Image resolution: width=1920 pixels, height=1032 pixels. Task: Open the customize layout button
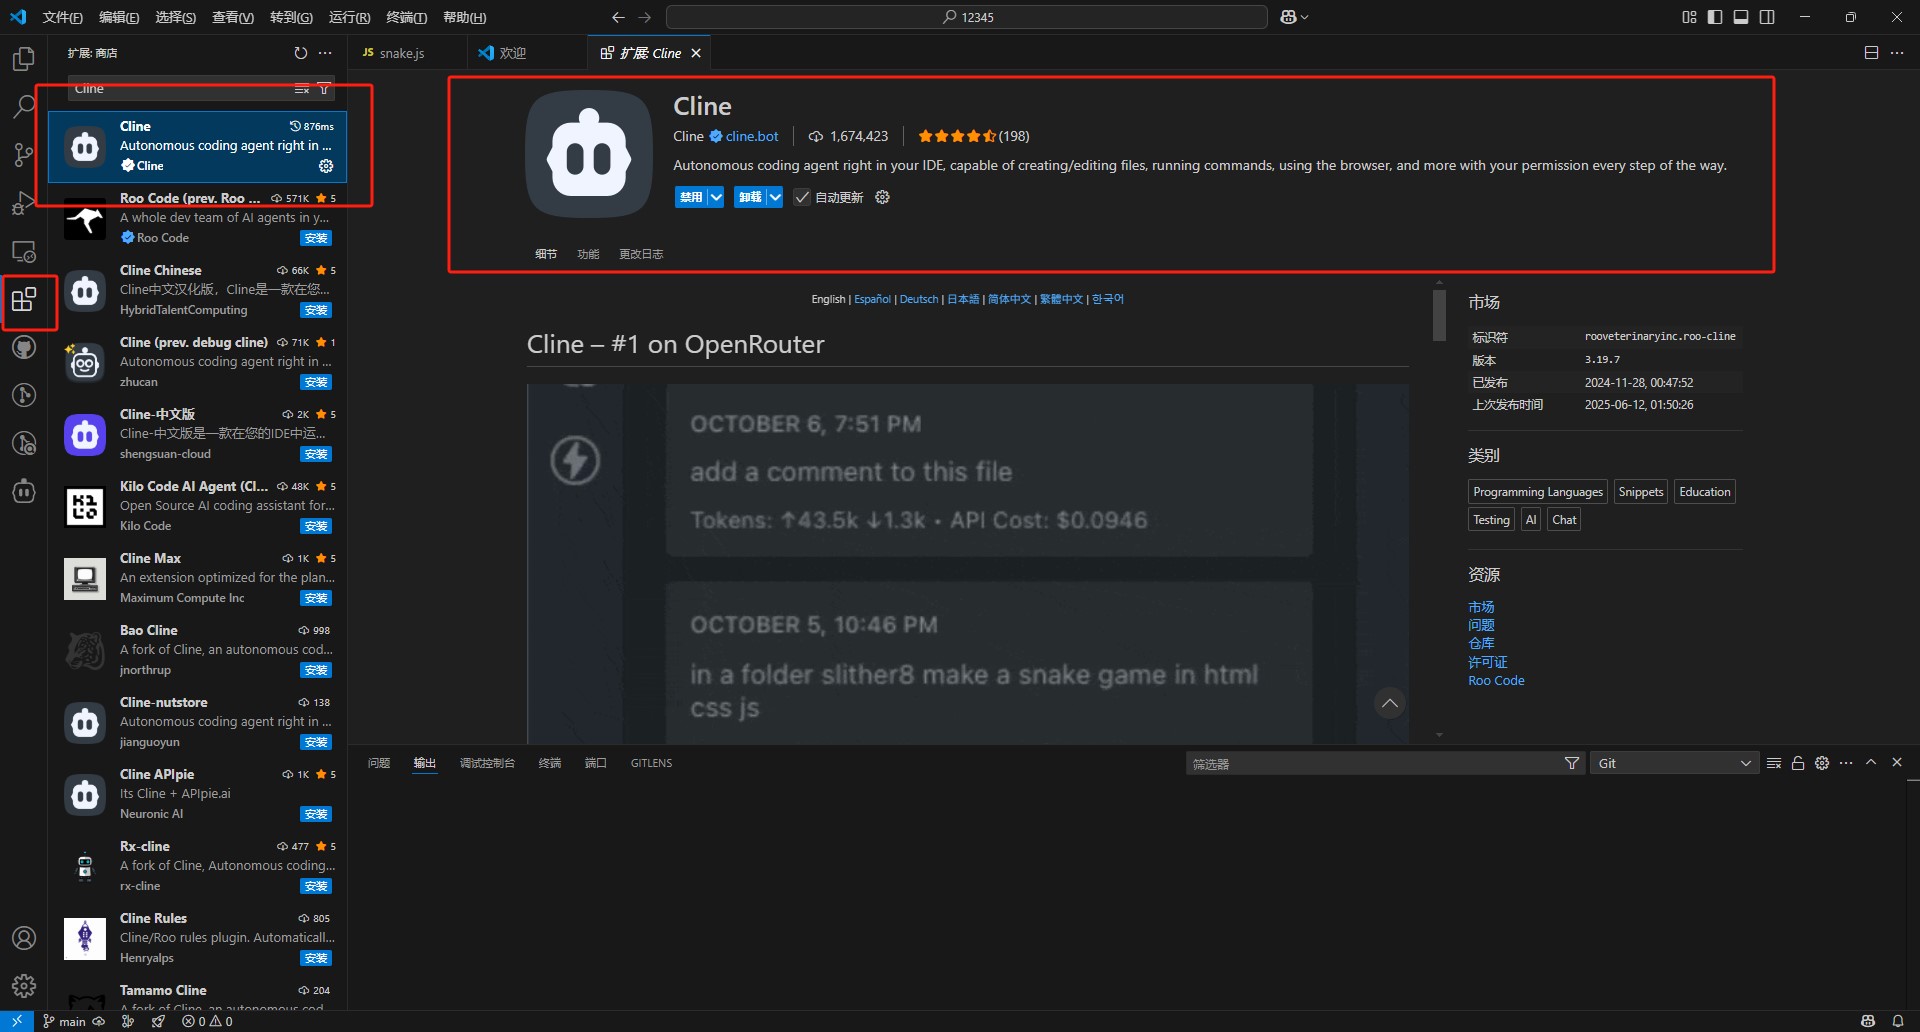tap(1689, 17)
